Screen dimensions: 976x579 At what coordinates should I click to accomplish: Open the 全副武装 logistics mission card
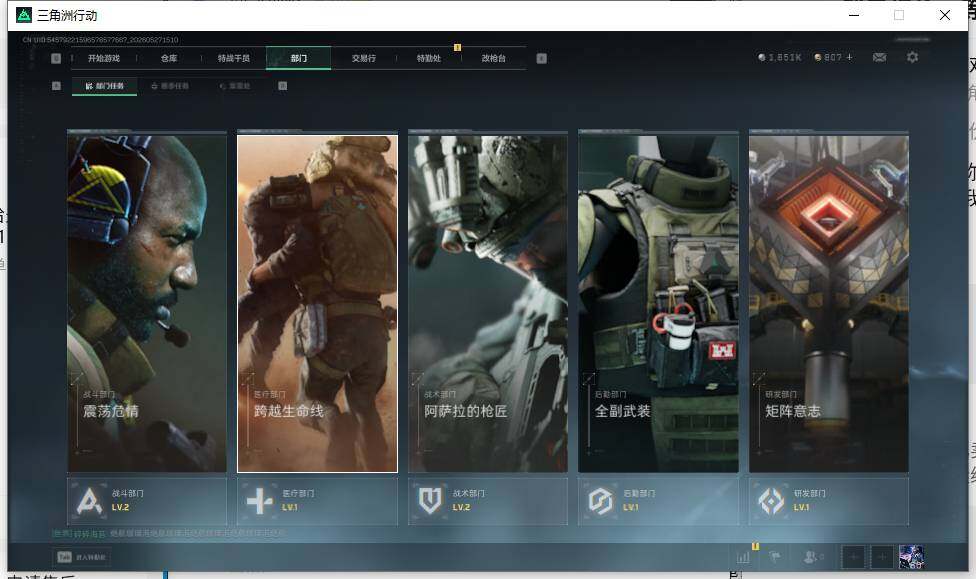(659, 303)
